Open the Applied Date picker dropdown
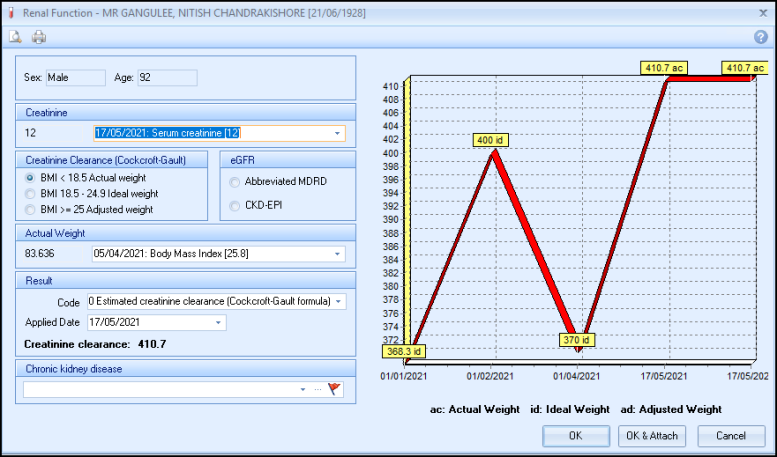This screenshot has height=457, width=777. click(x=219, y=322)
